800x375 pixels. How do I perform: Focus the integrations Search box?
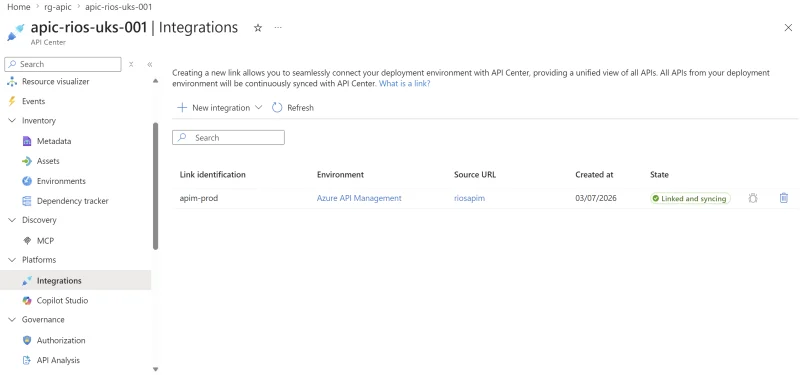[228, 138]
